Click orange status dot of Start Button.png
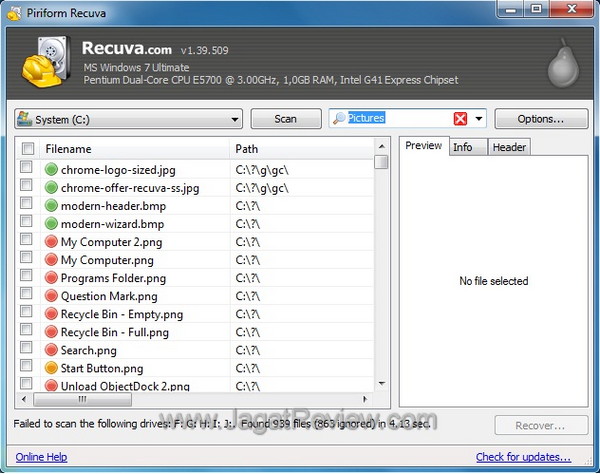The width and height of the screenshot is (600, 474). [x=51, y=368]
